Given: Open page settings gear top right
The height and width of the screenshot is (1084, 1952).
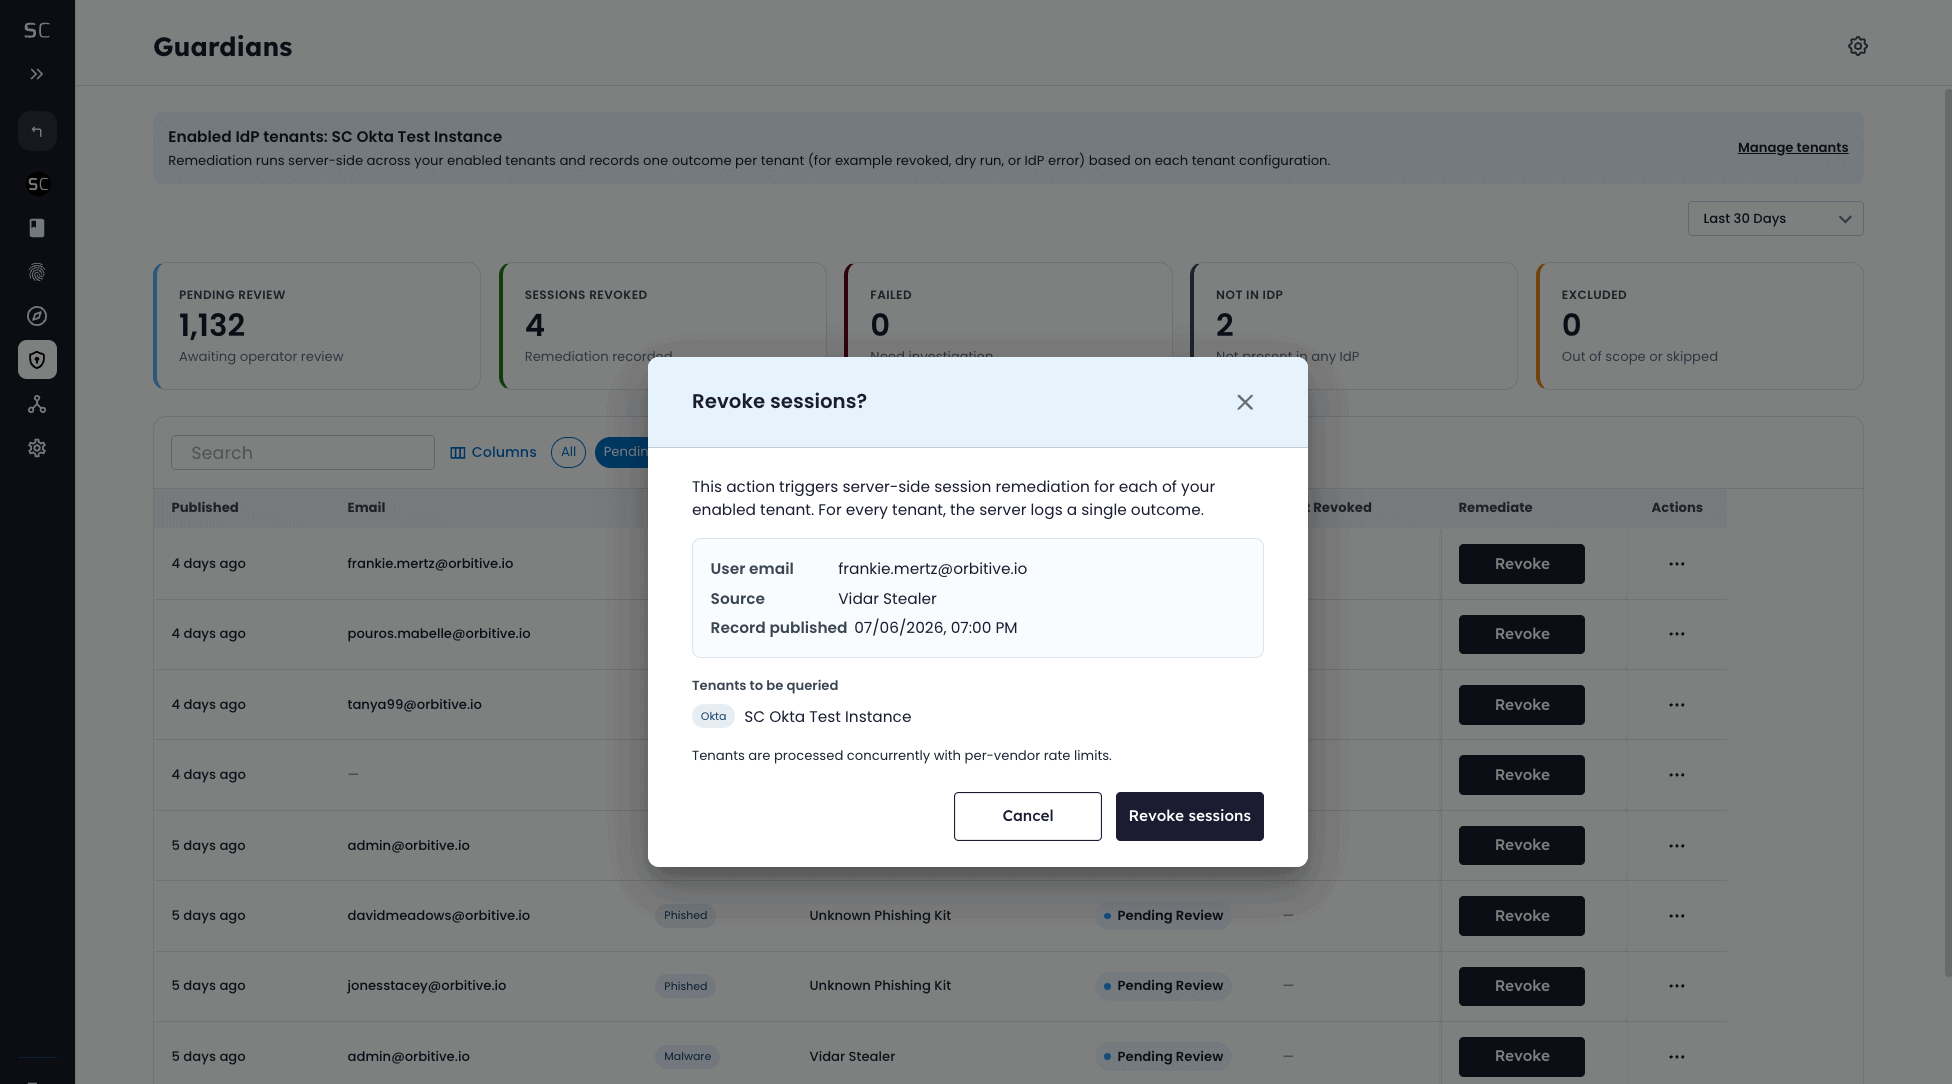Looking at the screenshot, I should point(1858,46).
